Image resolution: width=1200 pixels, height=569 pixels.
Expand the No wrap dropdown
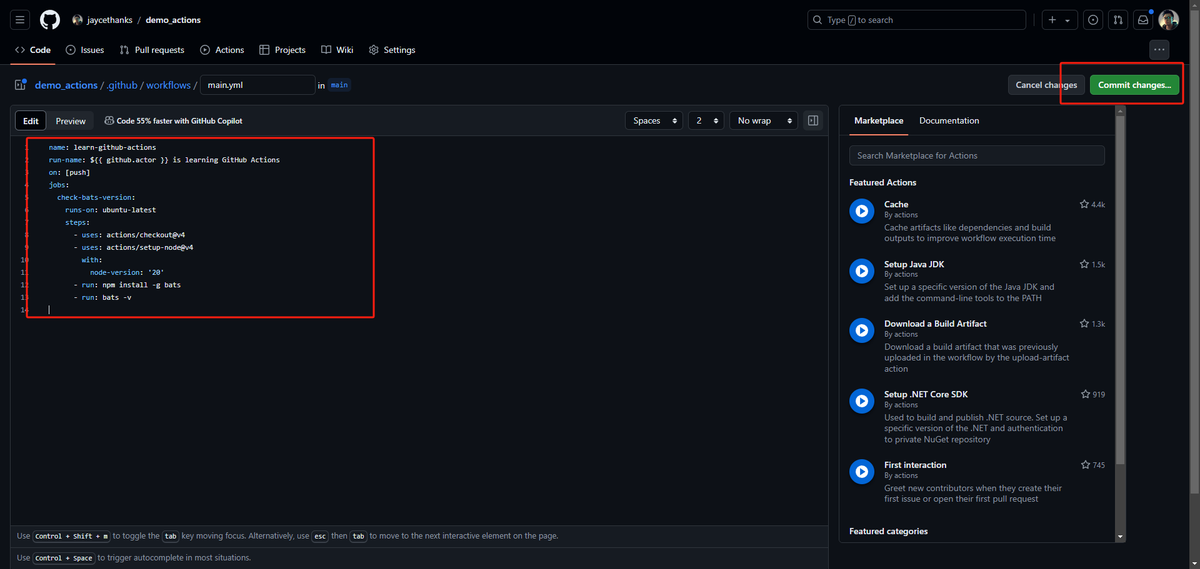click(763, 121)
